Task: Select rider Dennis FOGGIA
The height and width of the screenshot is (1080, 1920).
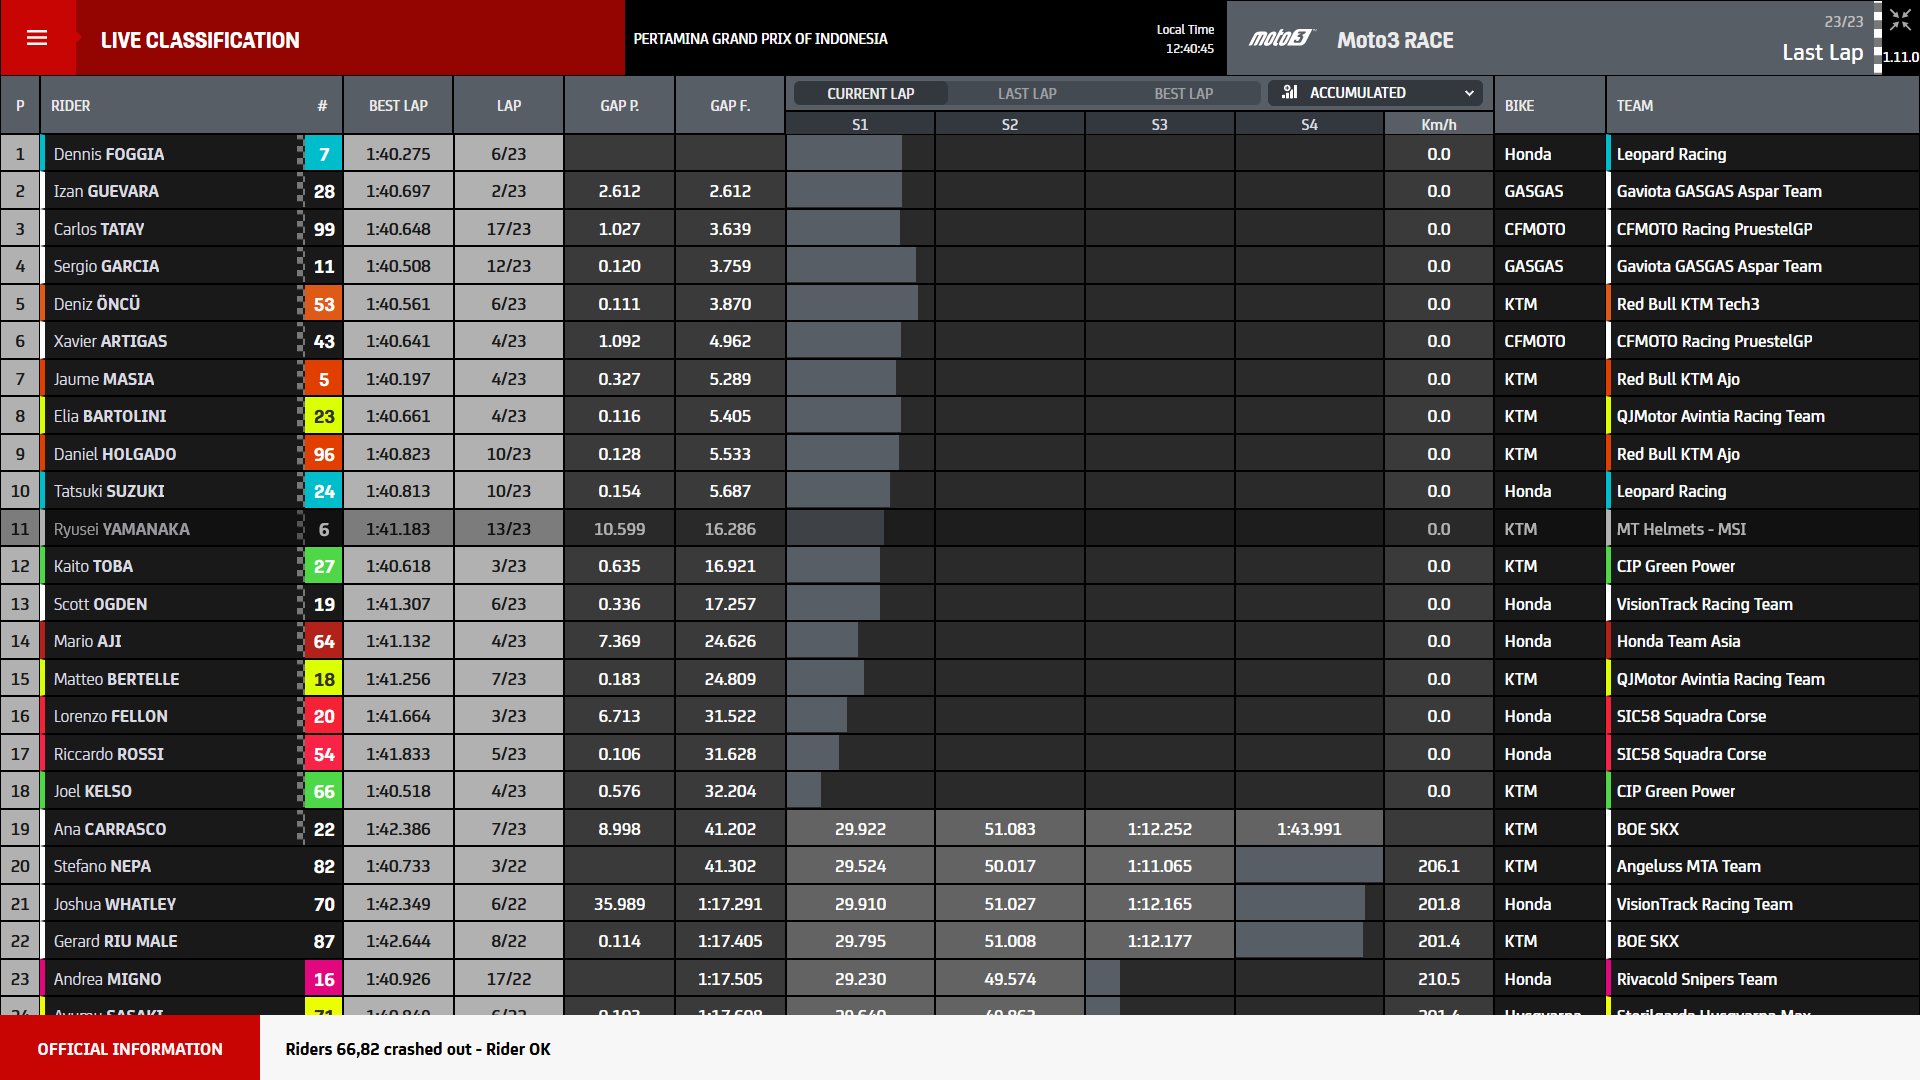Action: coord(109,154)
